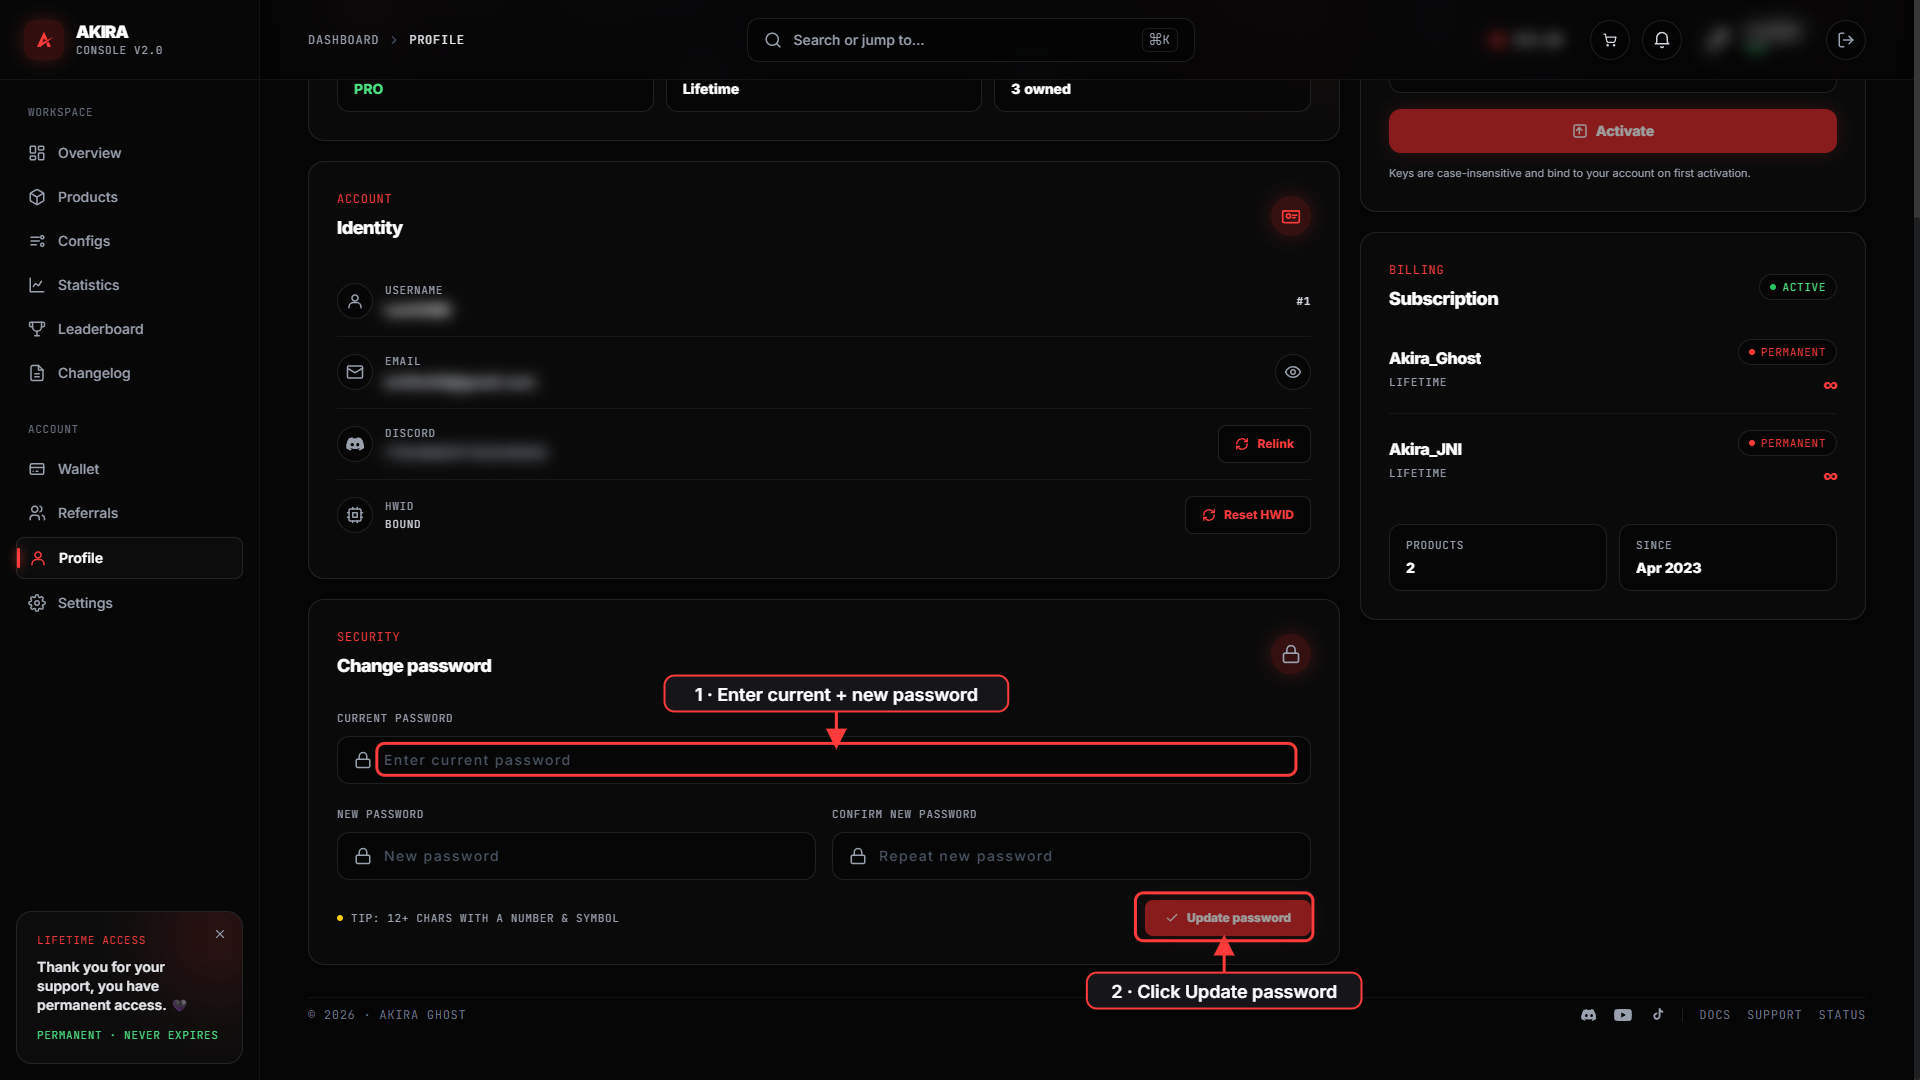The image size is (1920, 1080).
Task: Click the Akira logo icon
Action: coord(44,40)
